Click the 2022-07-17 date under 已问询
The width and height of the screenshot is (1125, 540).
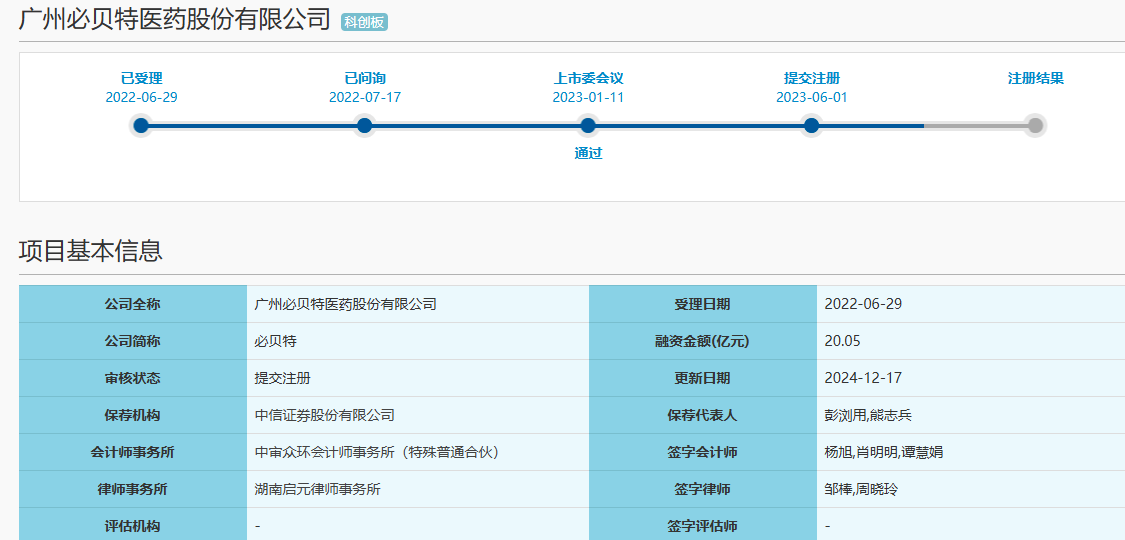[365, 97]
